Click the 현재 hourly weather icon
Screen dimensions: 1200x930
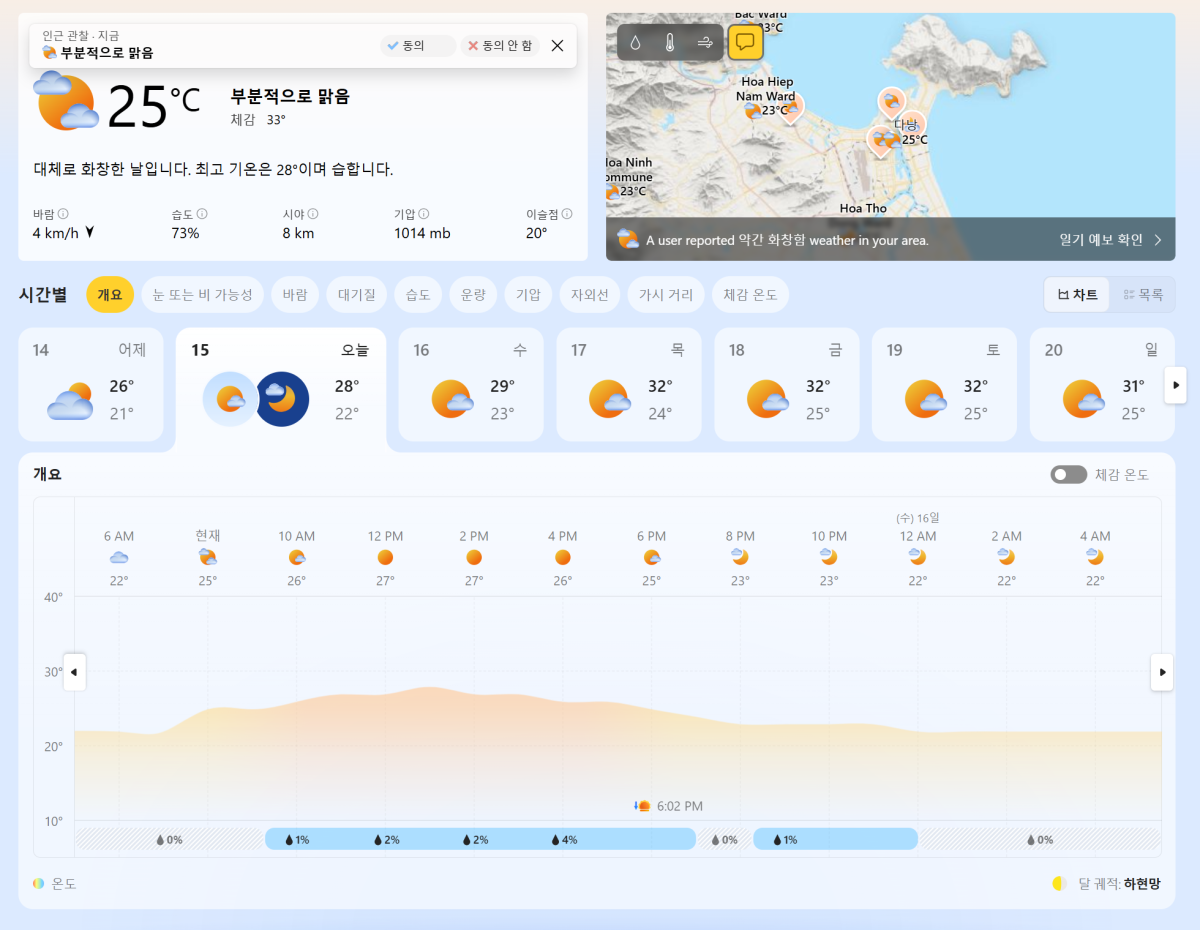pyautogui.click(x=208, y=557)
